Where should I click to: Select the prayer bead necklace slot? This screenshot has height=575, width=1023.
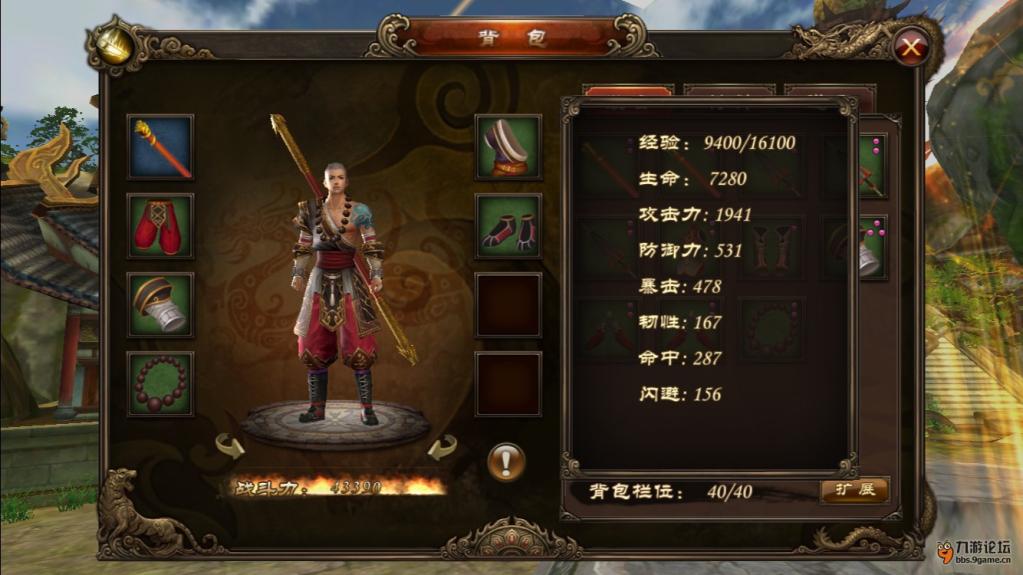pos(160,384)
